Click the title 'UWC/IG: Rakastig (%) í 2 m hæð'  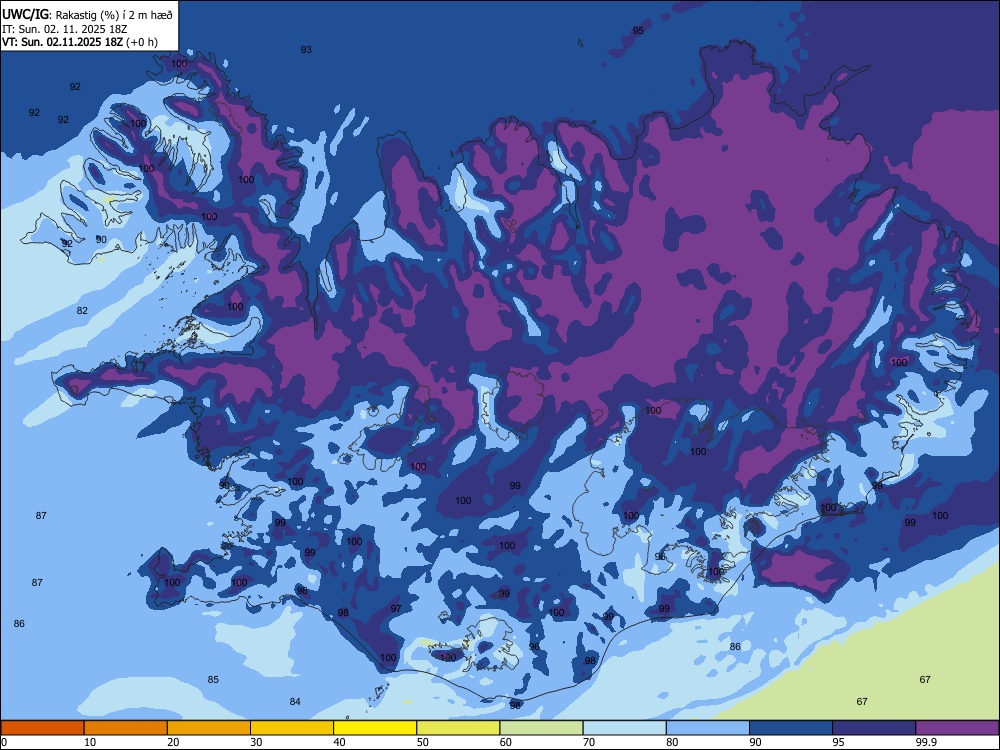tap(87, 14)
